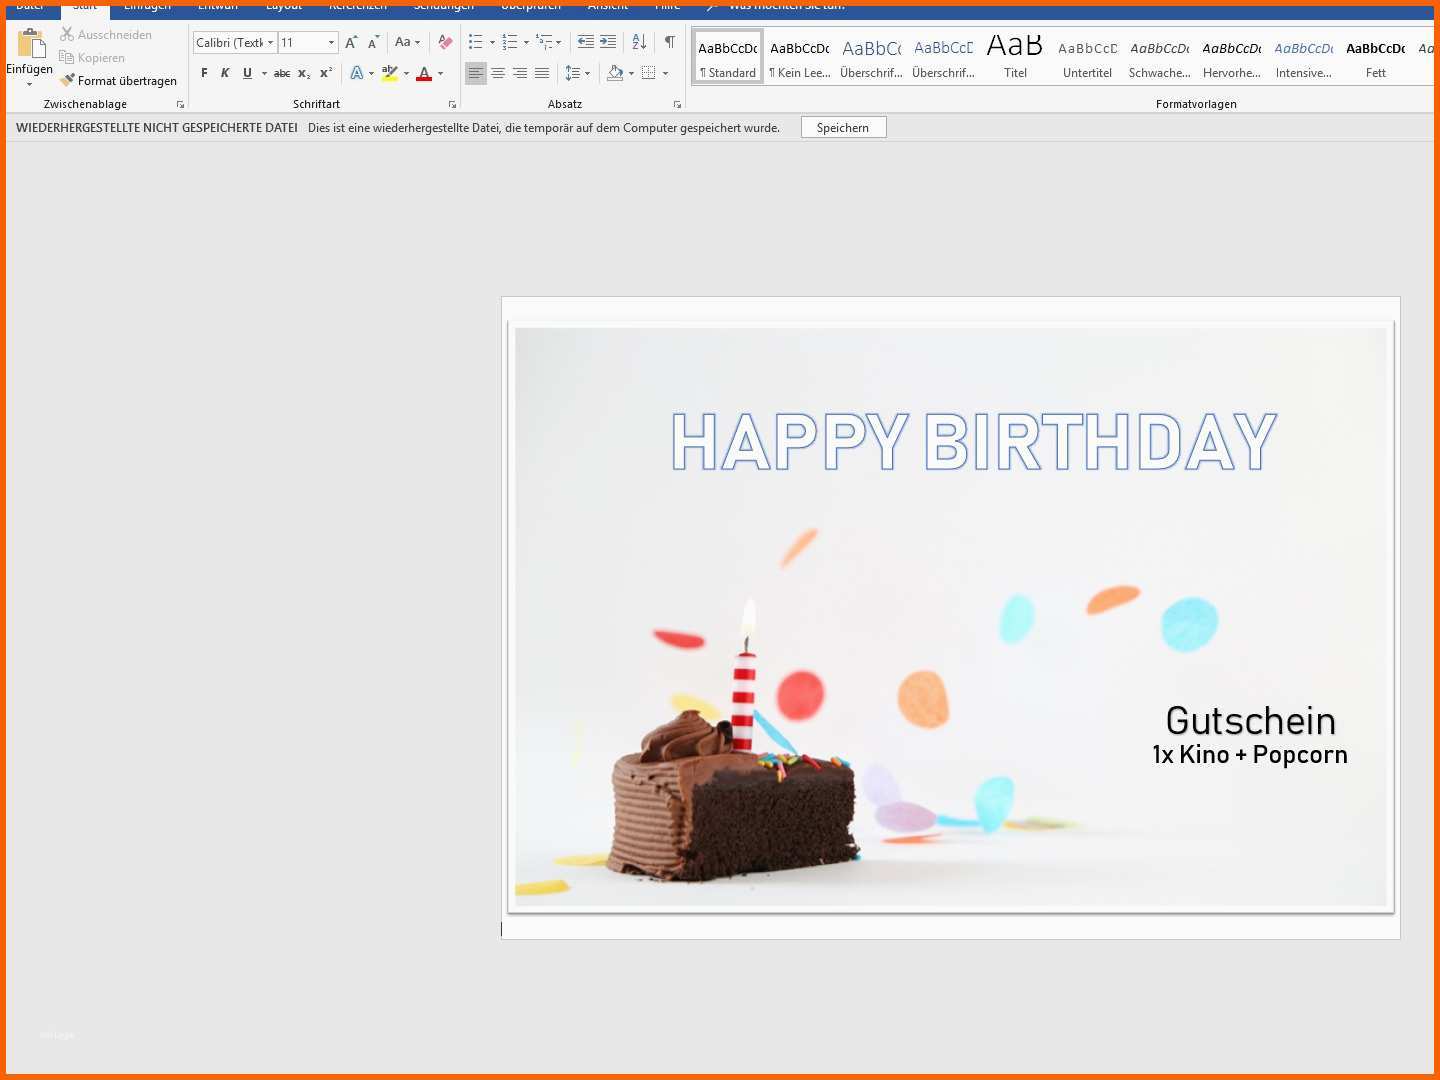Enable strikethrough (abc) formatting
Viewport: 1440px width, 1080px height.
pyautogui.click(x=283, y=72)
